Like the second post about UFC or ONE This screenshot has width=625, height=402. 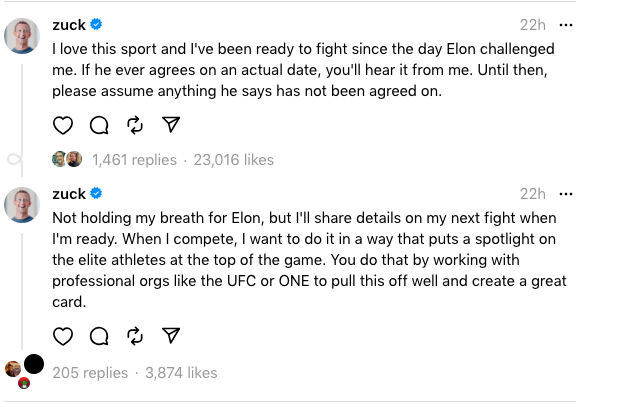[63, 336]
